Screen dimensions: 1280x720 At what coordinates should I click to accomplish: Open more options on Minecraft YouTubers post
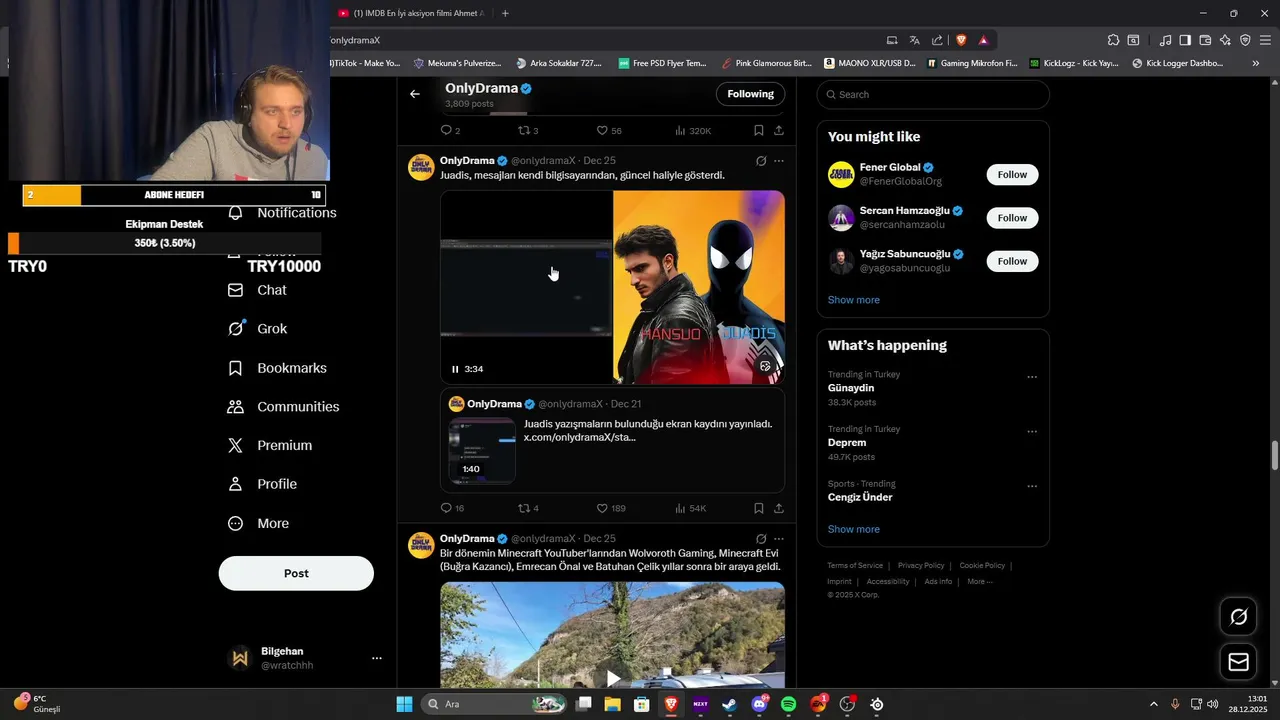coord(779,539)
